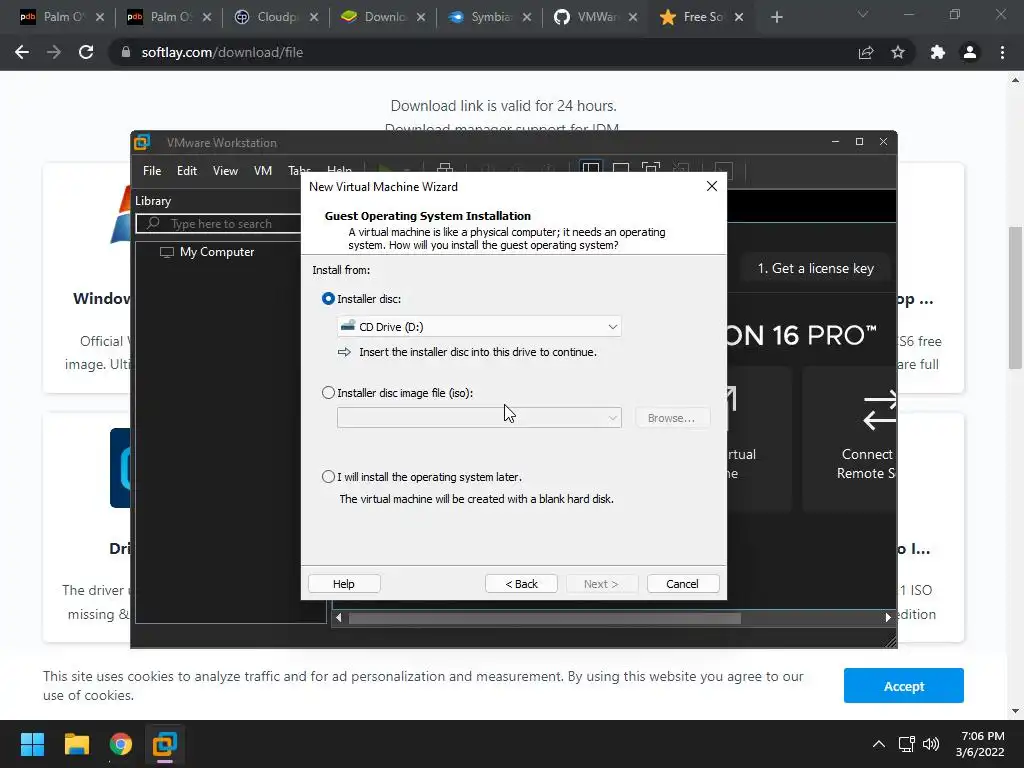Cancel the New Virtual Machine Wizard
This screenshot has height=768, width=1024.
(682, 584)
